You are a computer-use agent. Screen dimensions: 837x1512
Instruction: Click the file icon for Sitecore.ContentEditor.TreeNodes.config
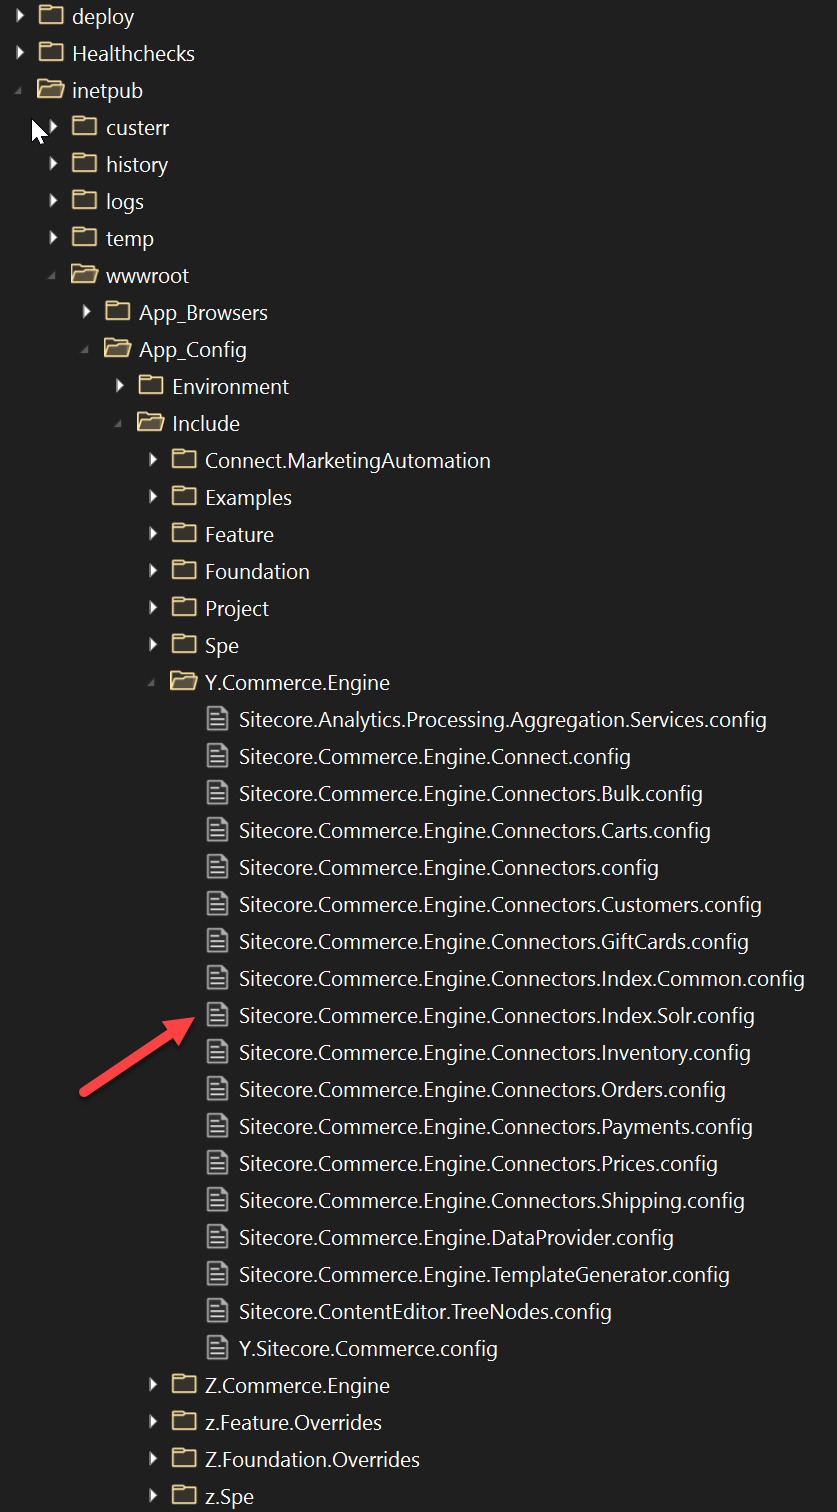(x=217, y=1311)
